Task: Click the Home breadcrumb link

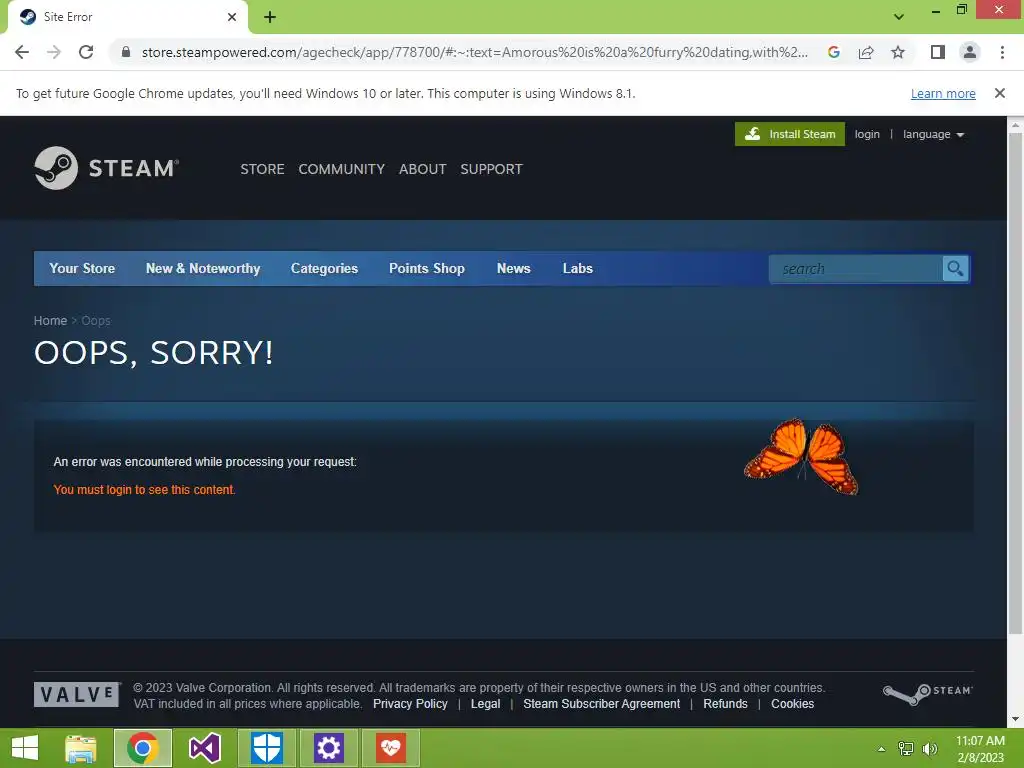Action: (x=50, y=321)
